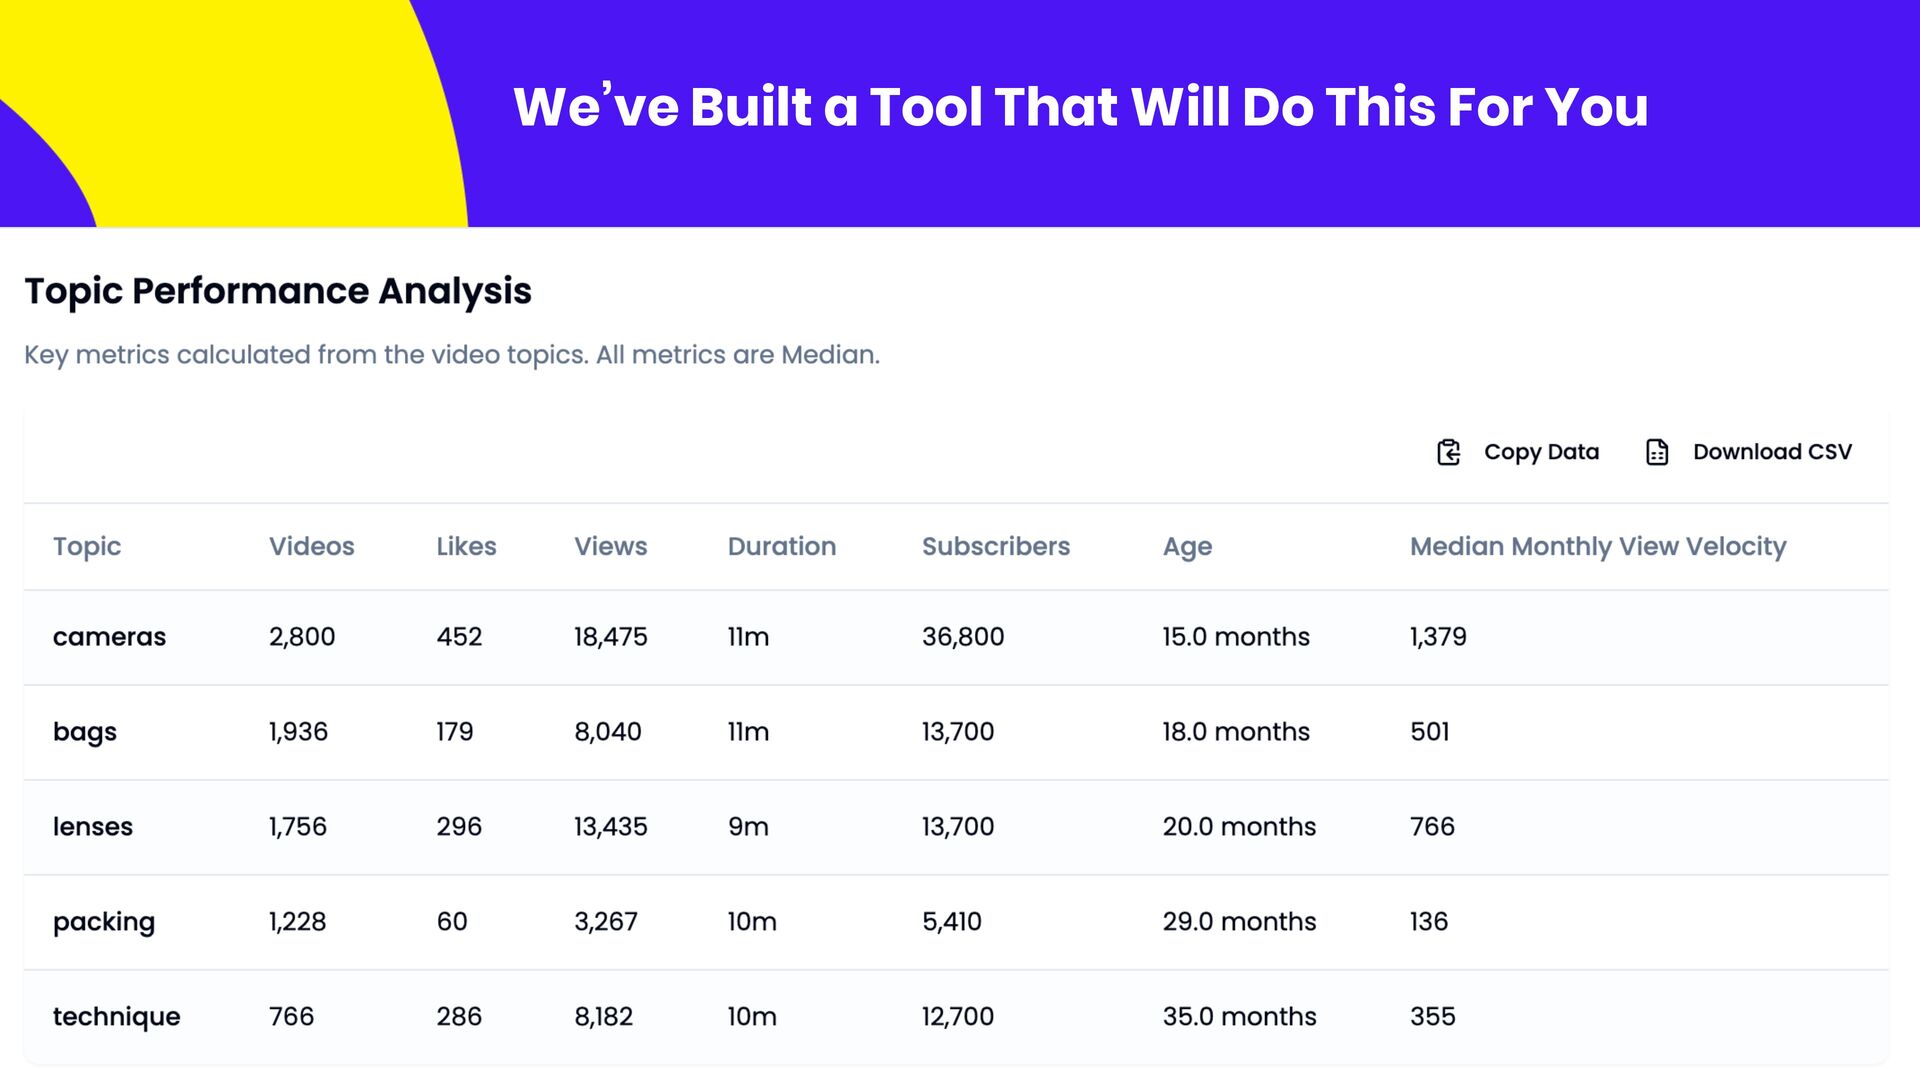Screen dimensions: 1920x1080
Task: Click the 36,800 subscribers cell
Action: [962, 637]
